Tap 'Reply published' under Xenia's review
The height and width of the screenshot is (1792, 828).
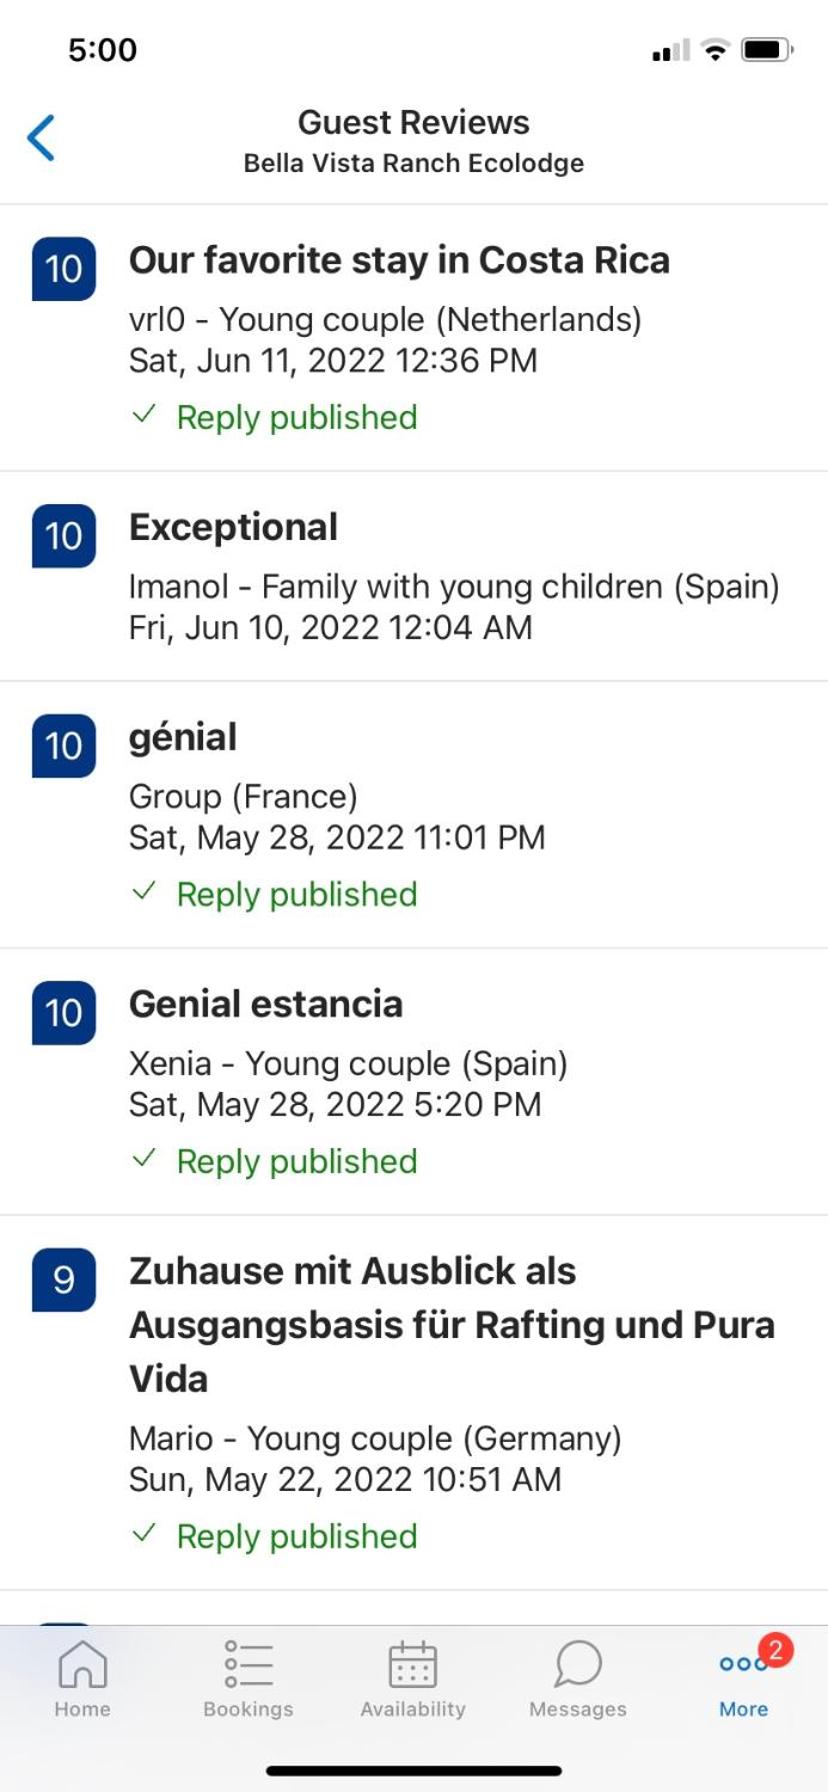pyautogui.click(x=296, y=1161)
